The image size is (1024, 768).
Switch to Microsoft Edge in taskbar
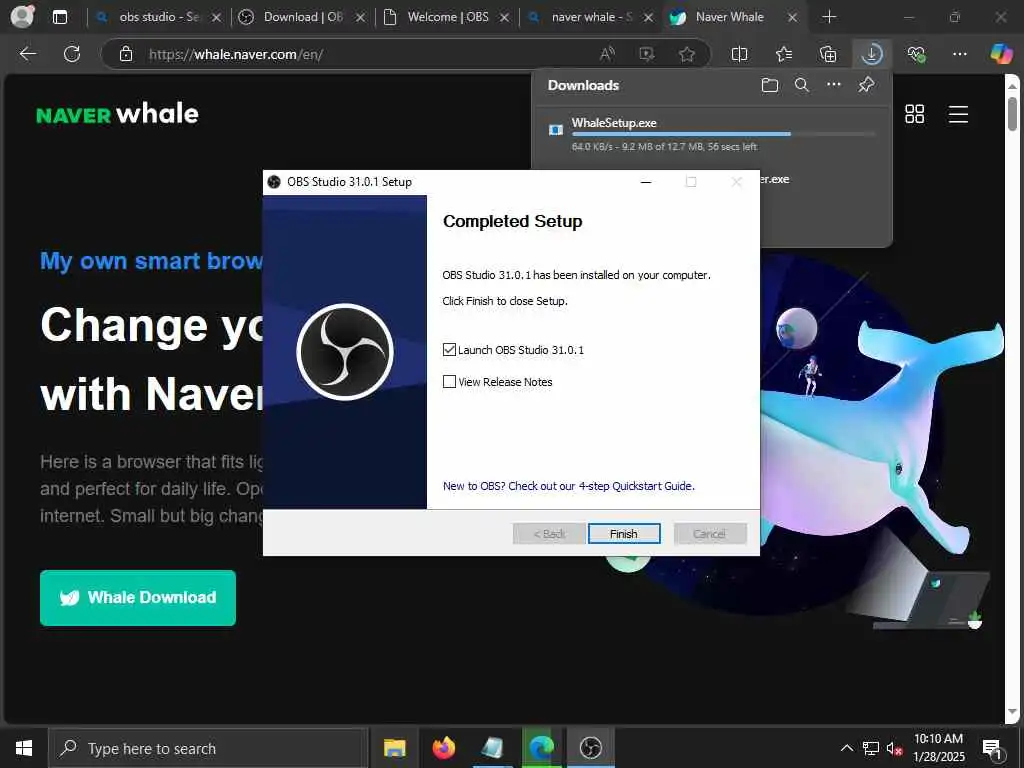point(541,748)
